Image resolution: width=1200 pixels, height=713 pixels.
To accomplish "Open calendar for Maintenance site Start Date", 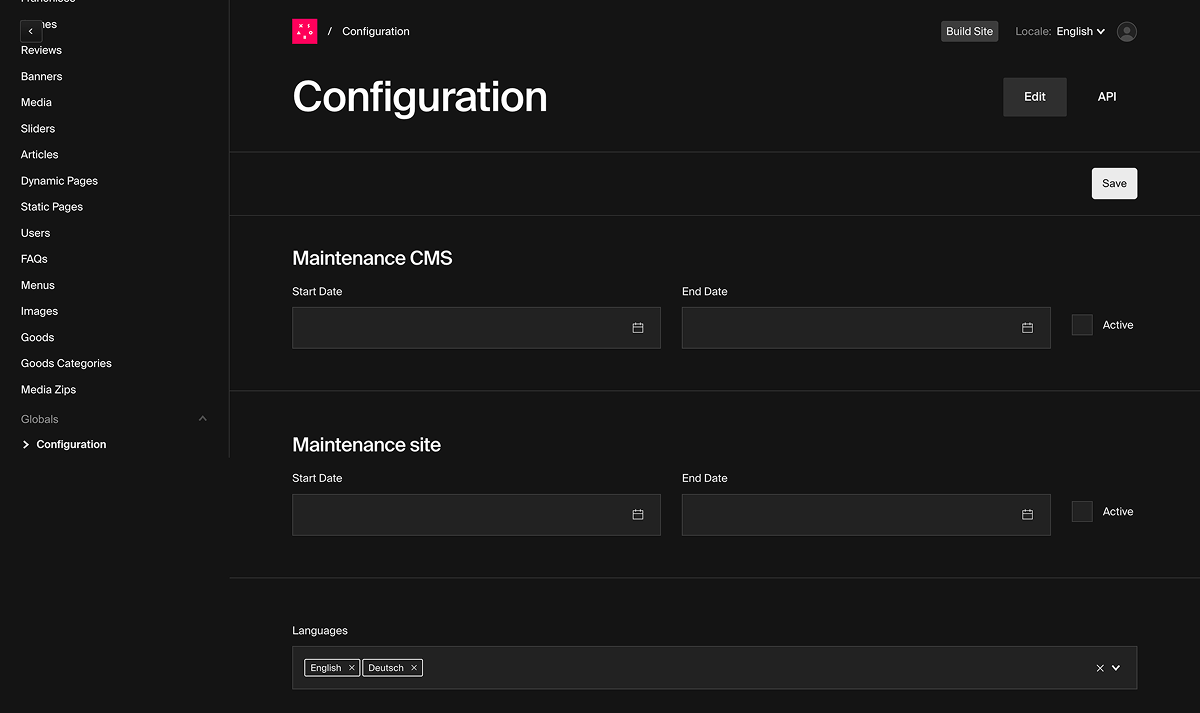I will [x=638, y=515].
